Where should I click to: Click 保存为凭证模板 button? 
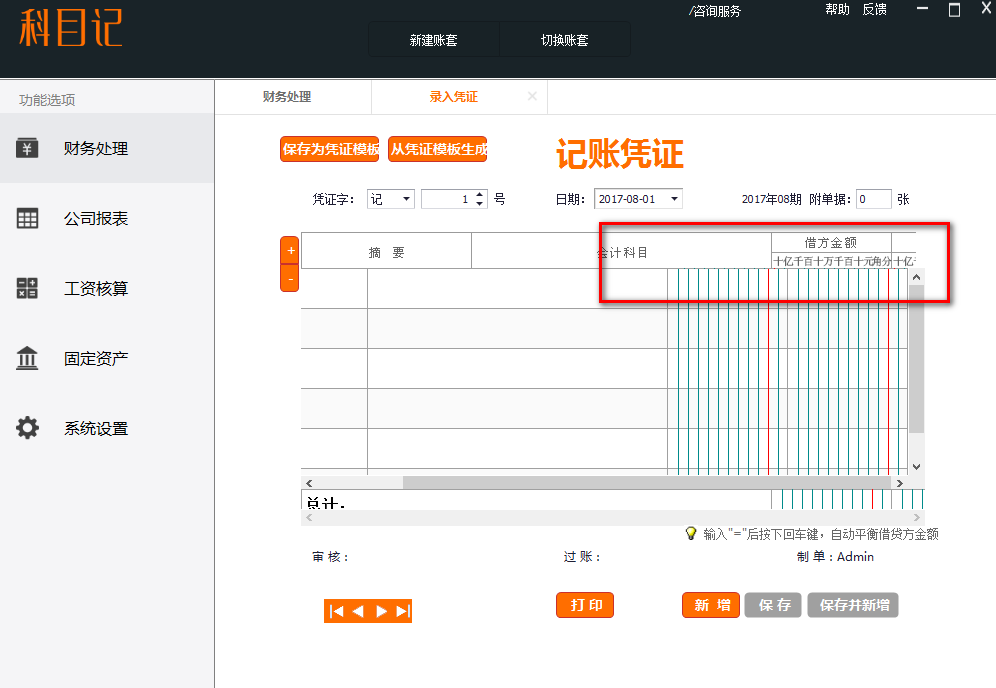pos(330,149)
